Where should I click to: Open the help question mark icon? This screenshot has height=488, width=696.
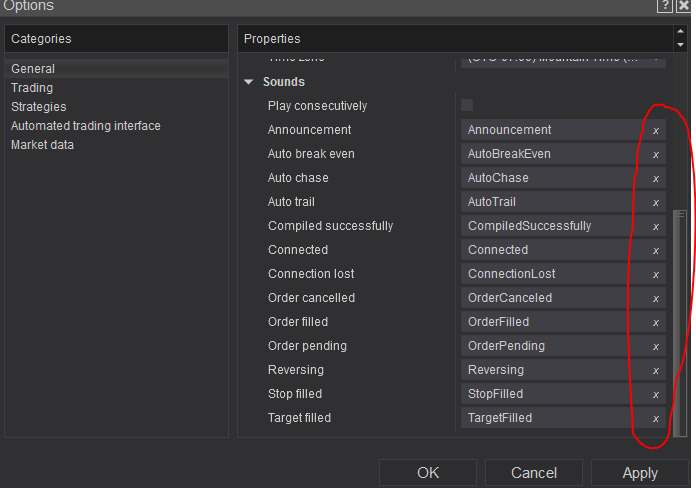pyautogui.click(x=665, y=6)
